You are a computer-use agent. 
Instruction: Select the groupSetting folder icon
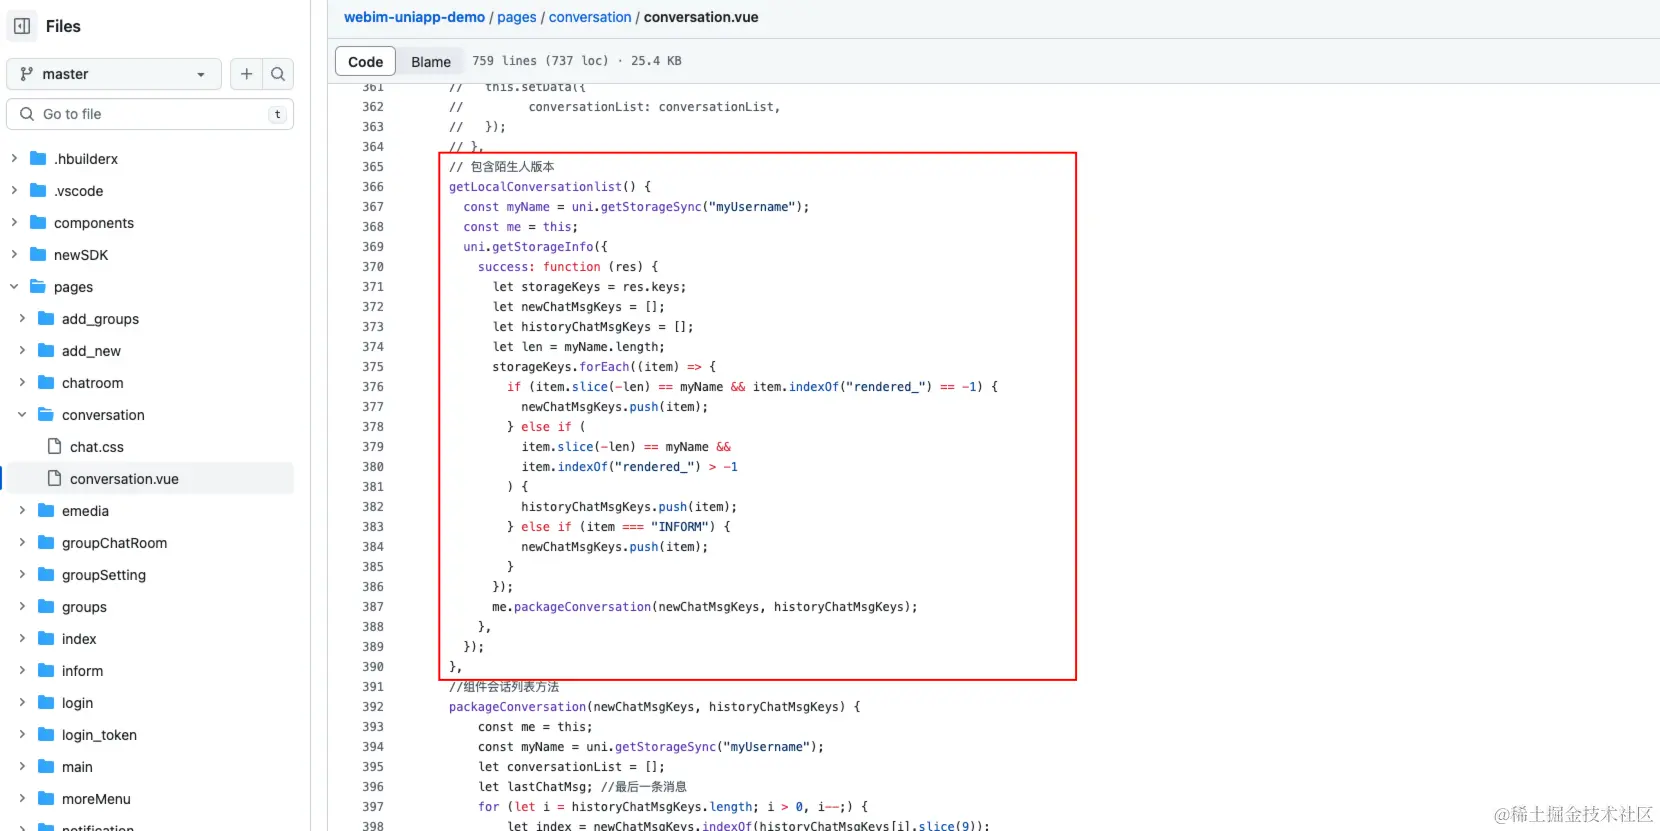click(x=46, y=574)
